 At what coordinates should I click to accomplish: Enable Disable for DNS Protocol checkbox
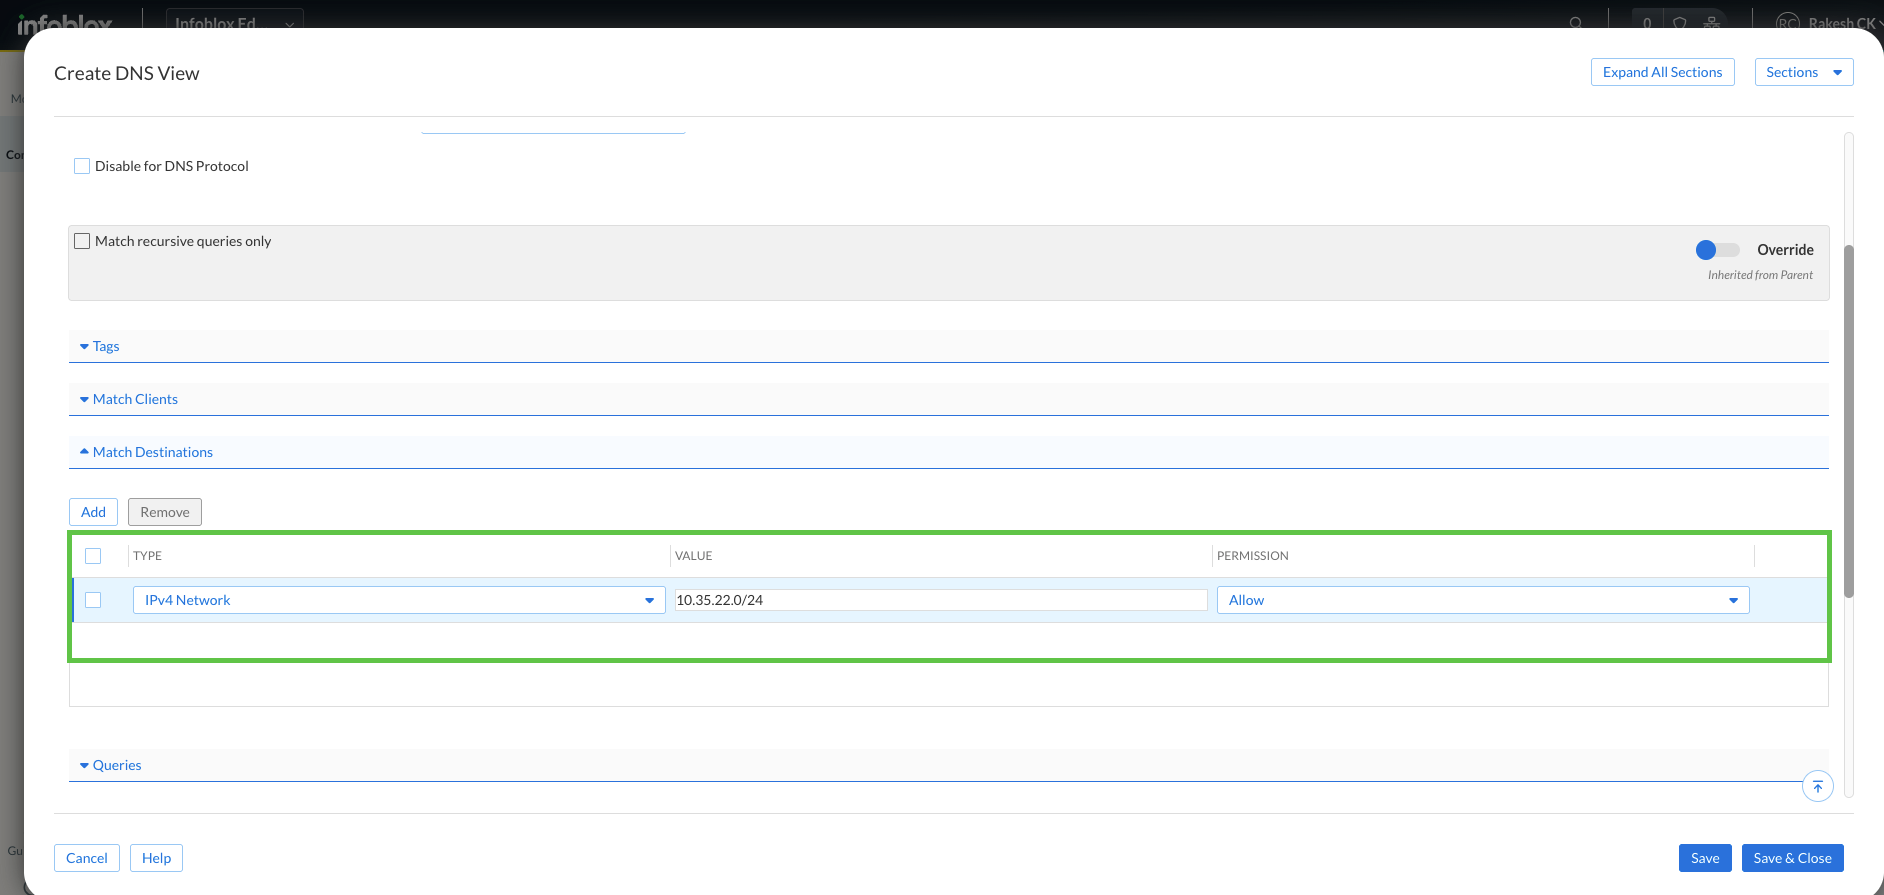pos(82,166)
